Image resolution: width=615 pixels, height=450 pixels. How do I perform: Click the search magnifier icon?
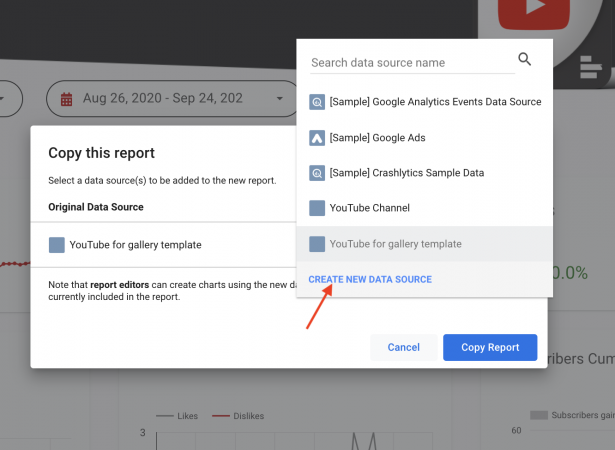[524, 59]
